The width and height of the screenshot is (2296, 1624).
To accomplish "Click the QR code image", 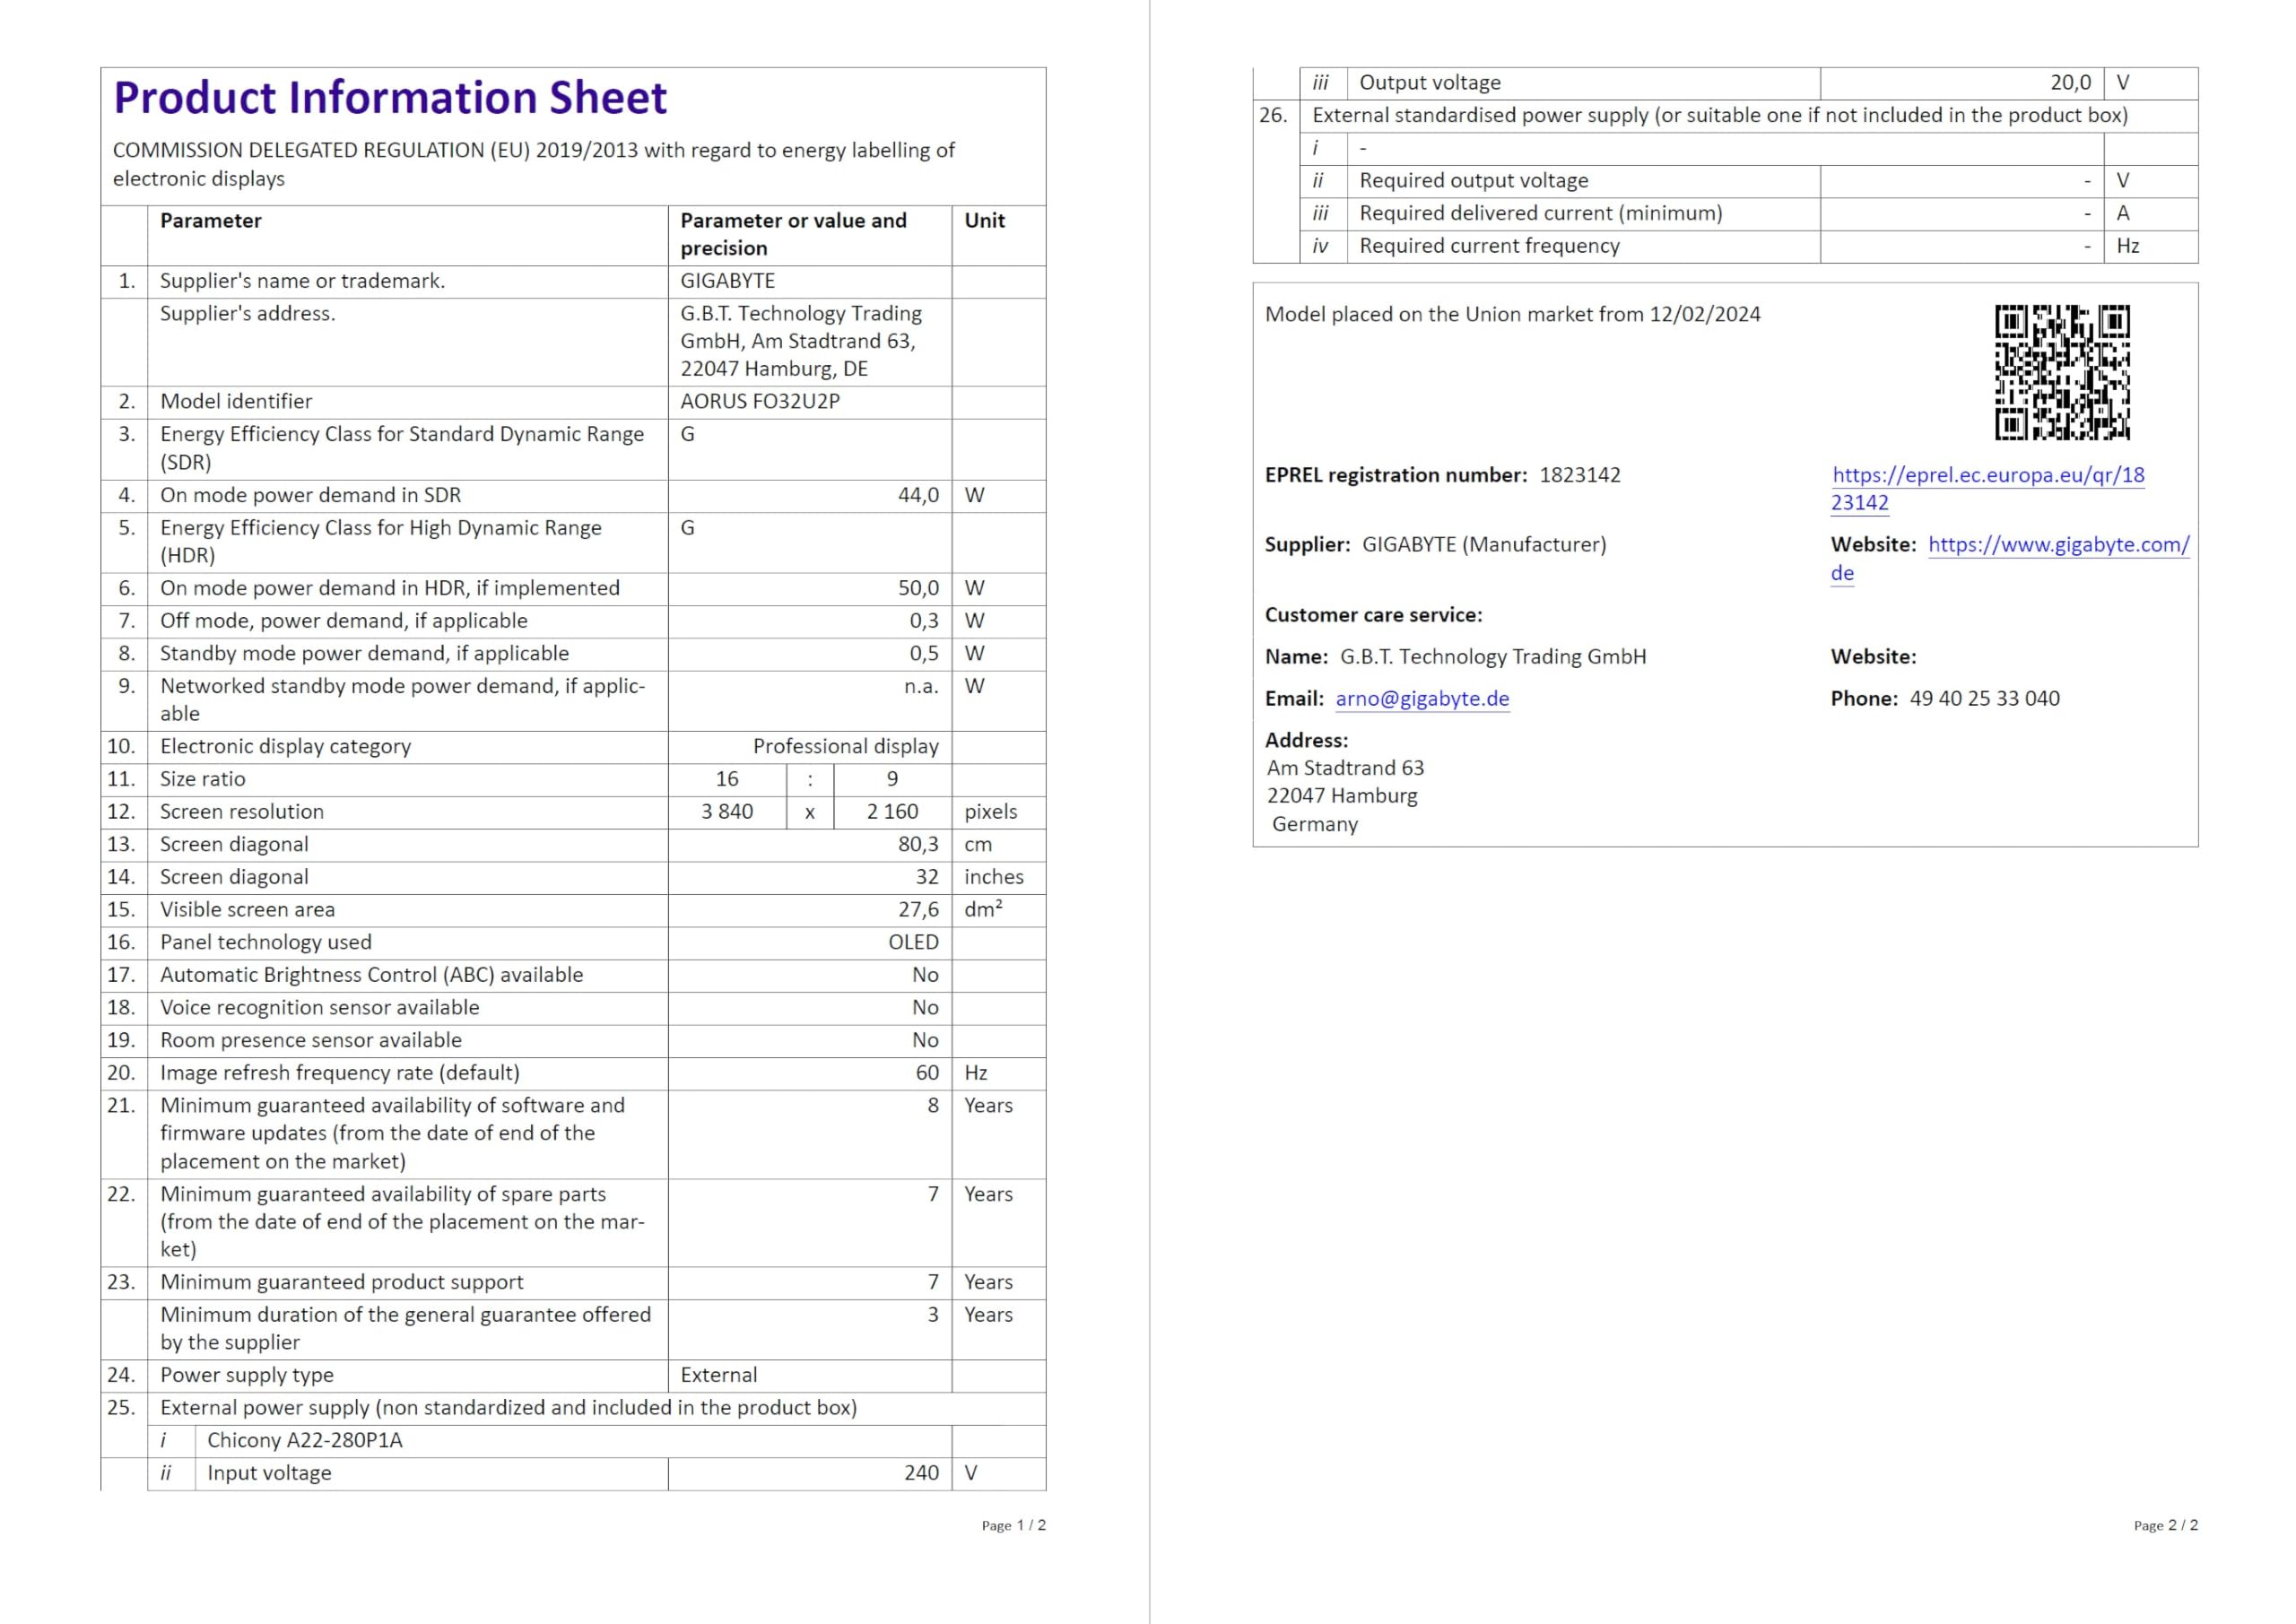I will (x=2062, y=373).
